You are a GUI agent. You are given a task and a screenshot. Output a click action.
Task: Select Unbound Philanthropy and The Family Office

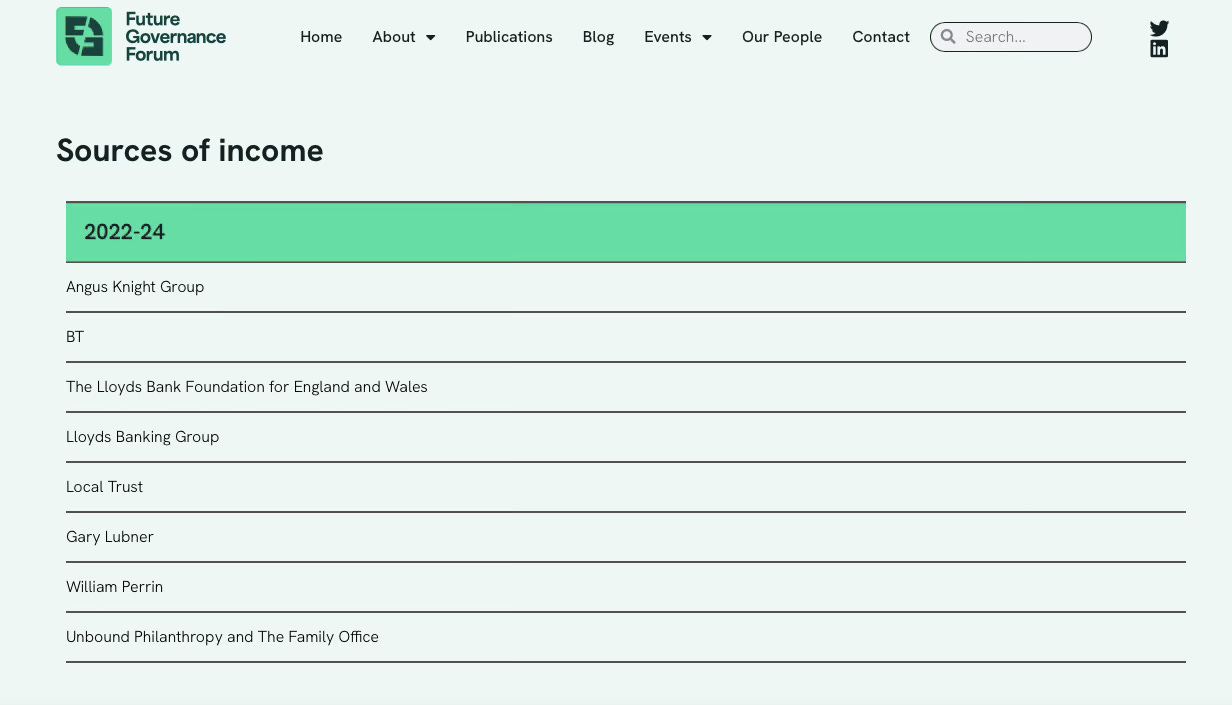(222, 637)
